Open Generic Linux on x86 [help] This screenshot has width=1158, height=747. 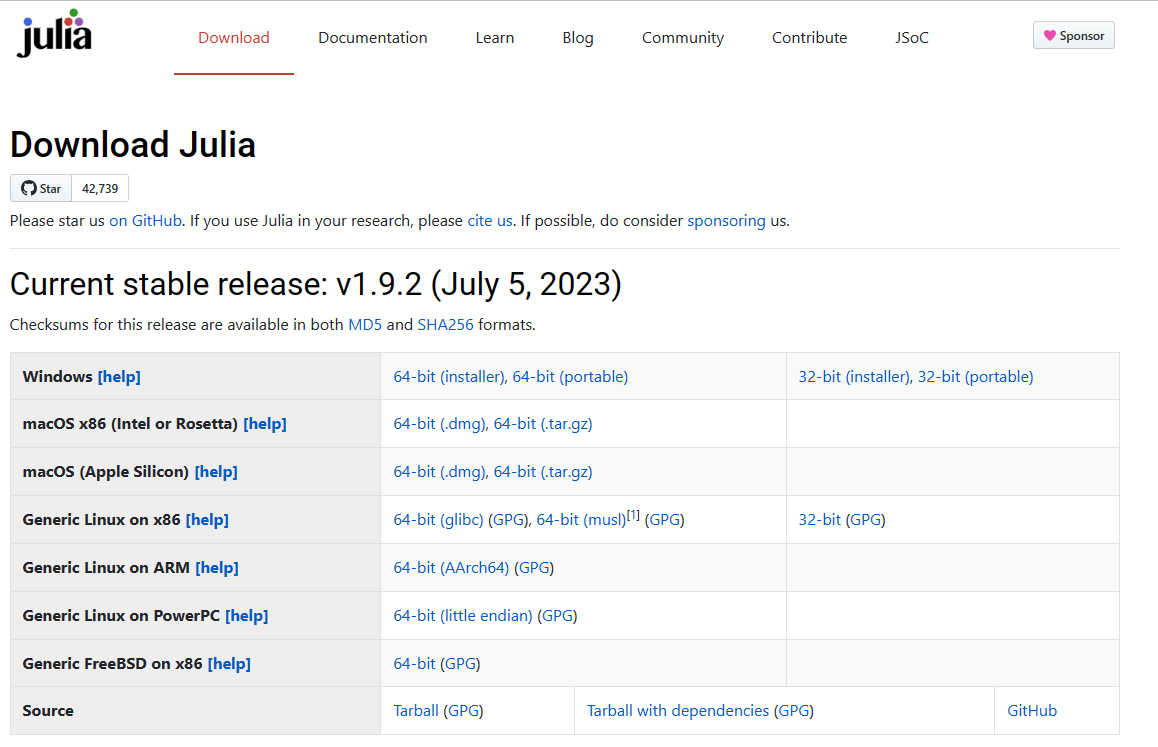207,520
